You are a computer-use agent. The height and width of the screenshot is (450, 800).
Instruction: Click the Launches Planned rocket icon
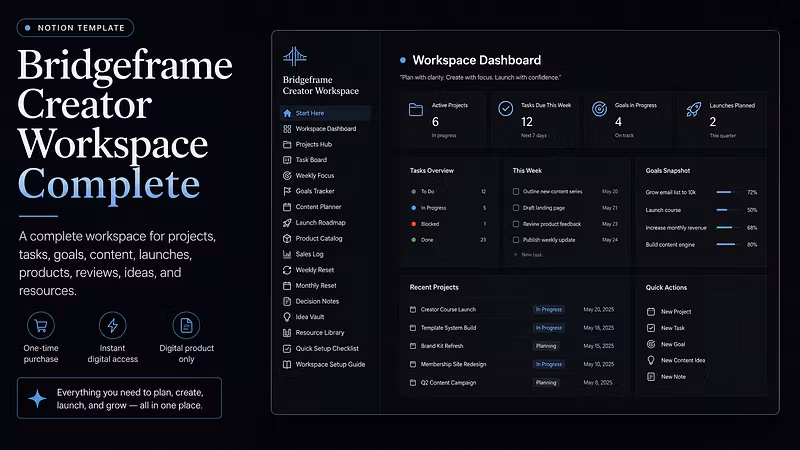click(693, 109)
